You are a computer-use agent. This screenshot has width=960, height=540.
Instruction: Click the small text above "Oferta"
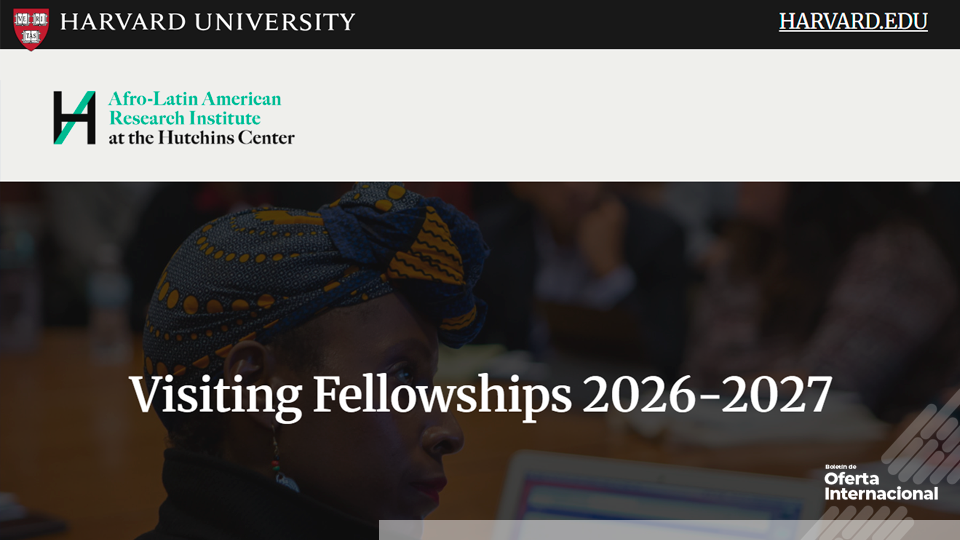(x=842, y=467)
